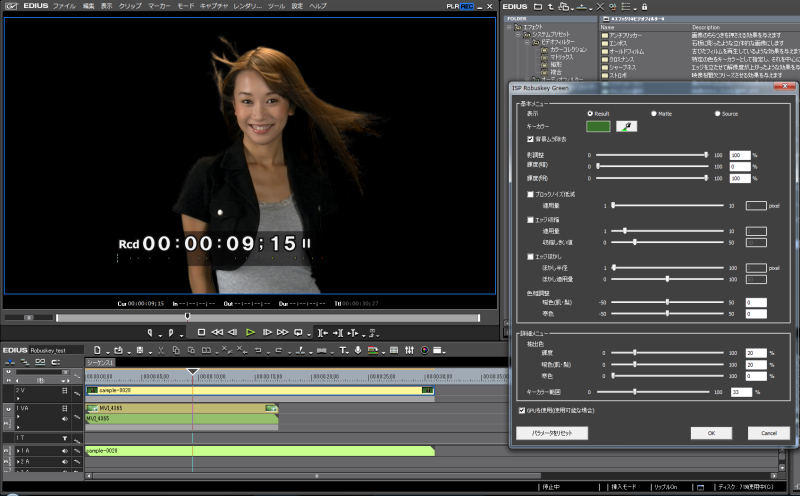Open the ヘルプ menu
This screenshot has height=496, width=800.
(x=318, y=6)
